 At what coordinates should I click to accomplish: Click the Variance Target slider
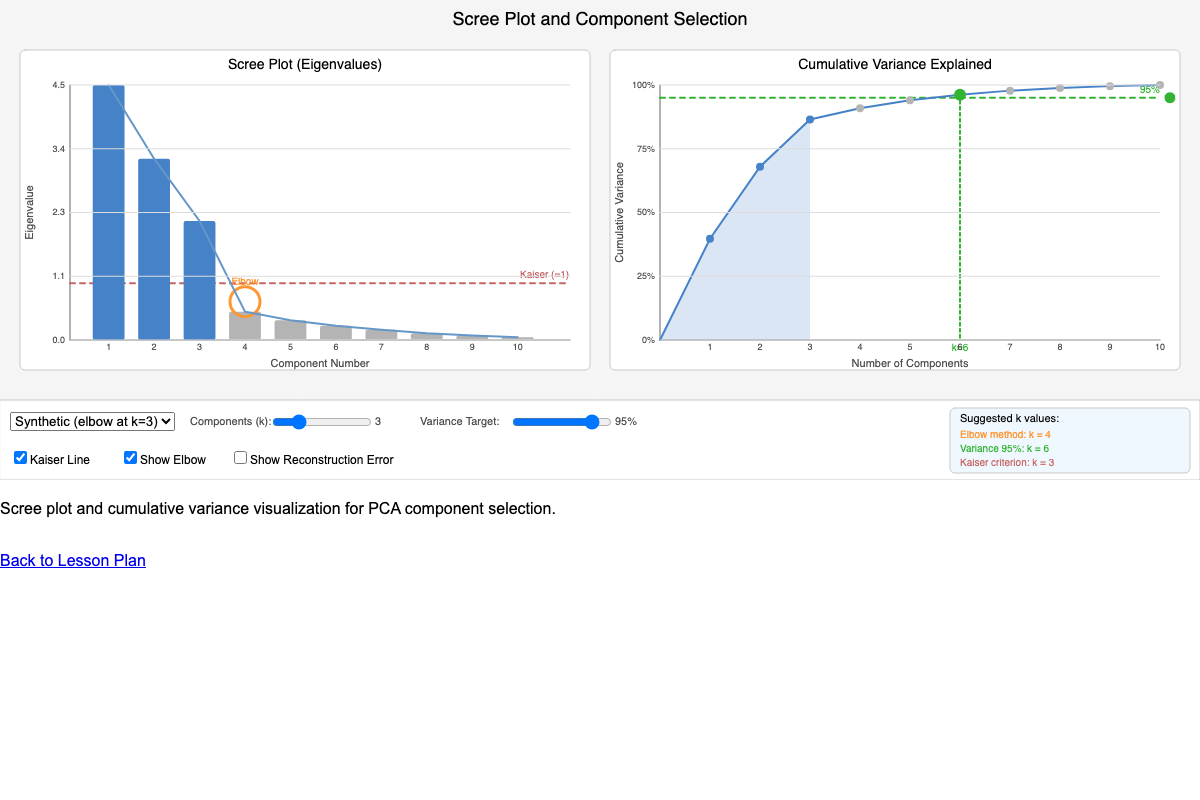[561, 422]
